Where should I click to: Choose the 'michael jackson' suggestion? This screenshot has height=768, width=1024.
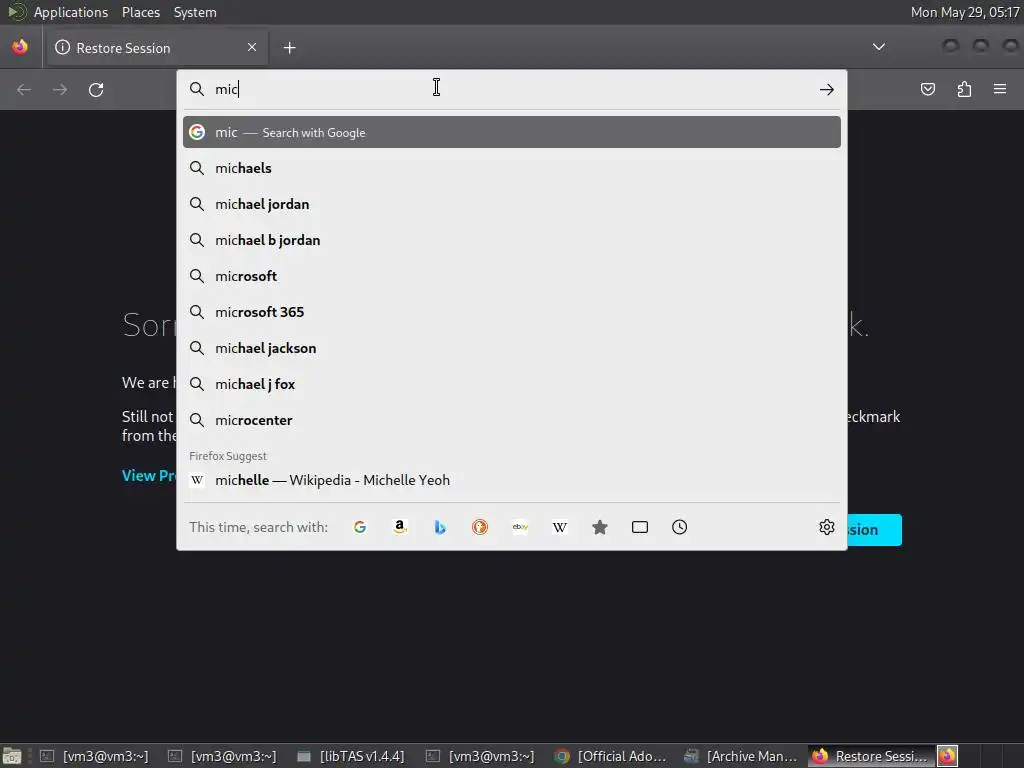point(511,348)
